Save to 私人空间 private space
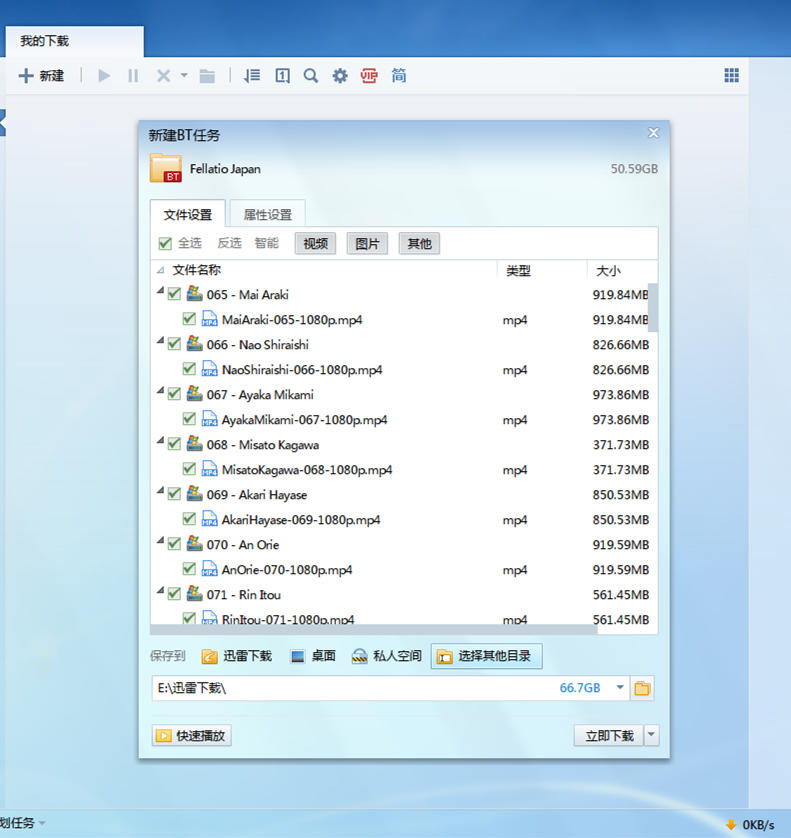This screenshot has width=791, height=838. 386,656
